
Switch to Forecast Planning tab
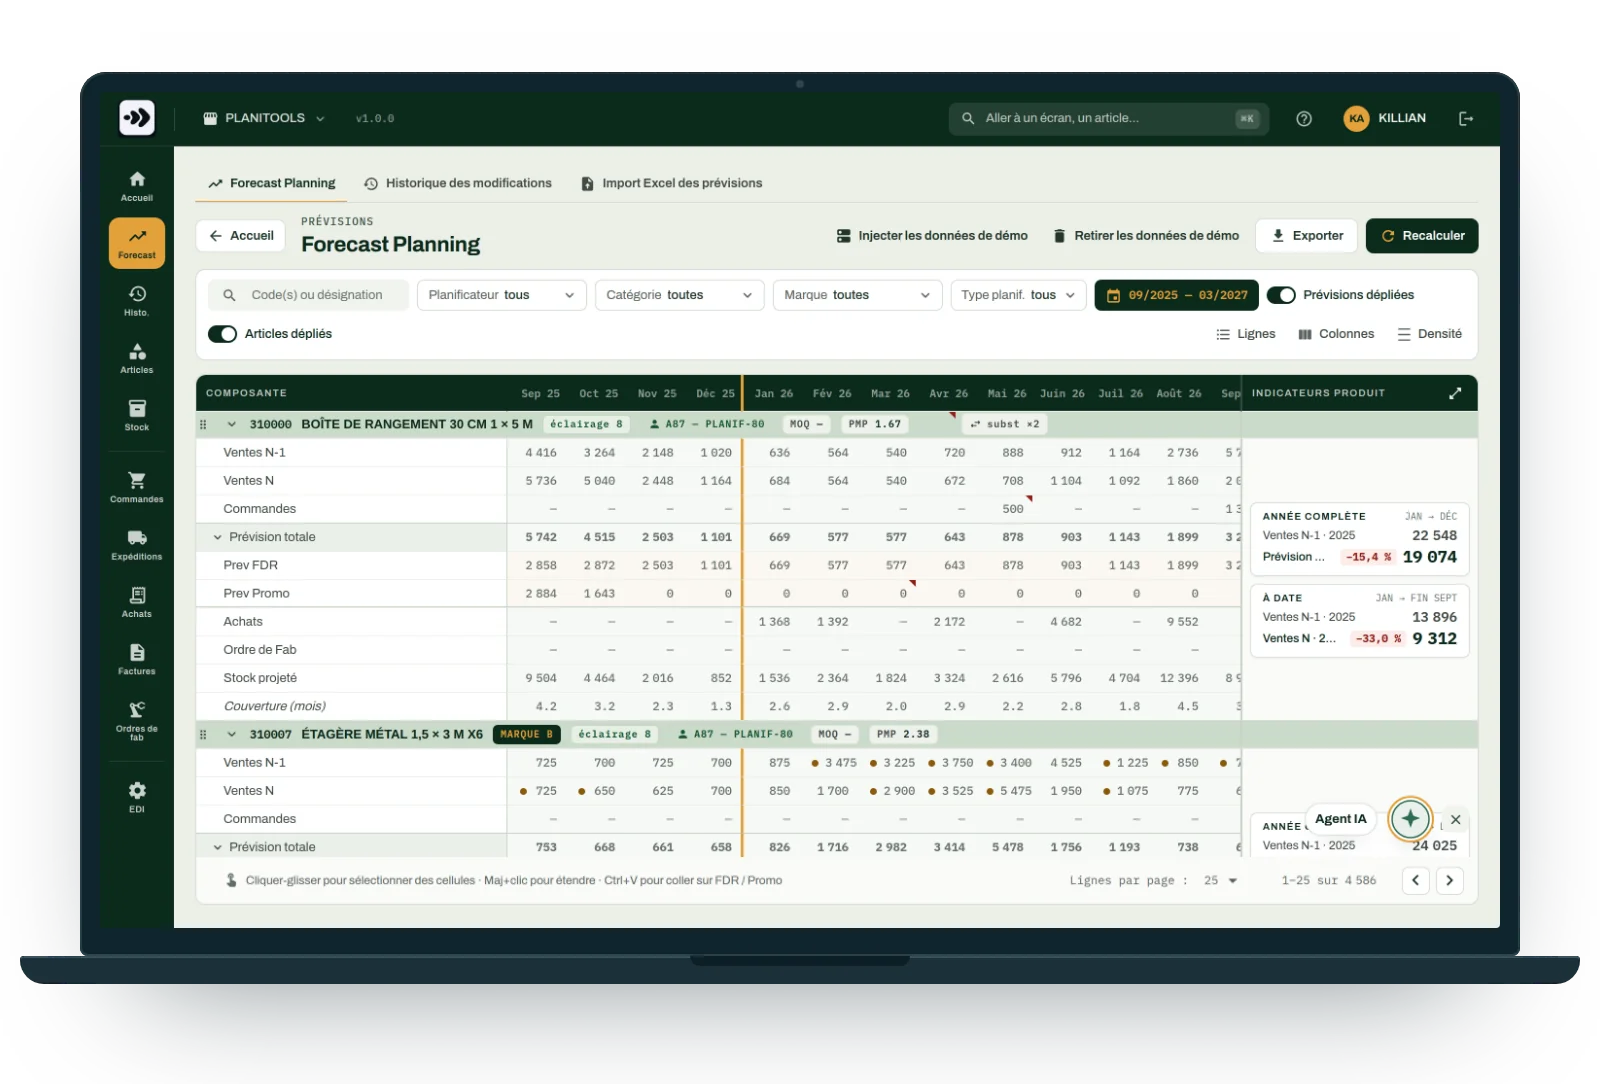tap(272, 183)
